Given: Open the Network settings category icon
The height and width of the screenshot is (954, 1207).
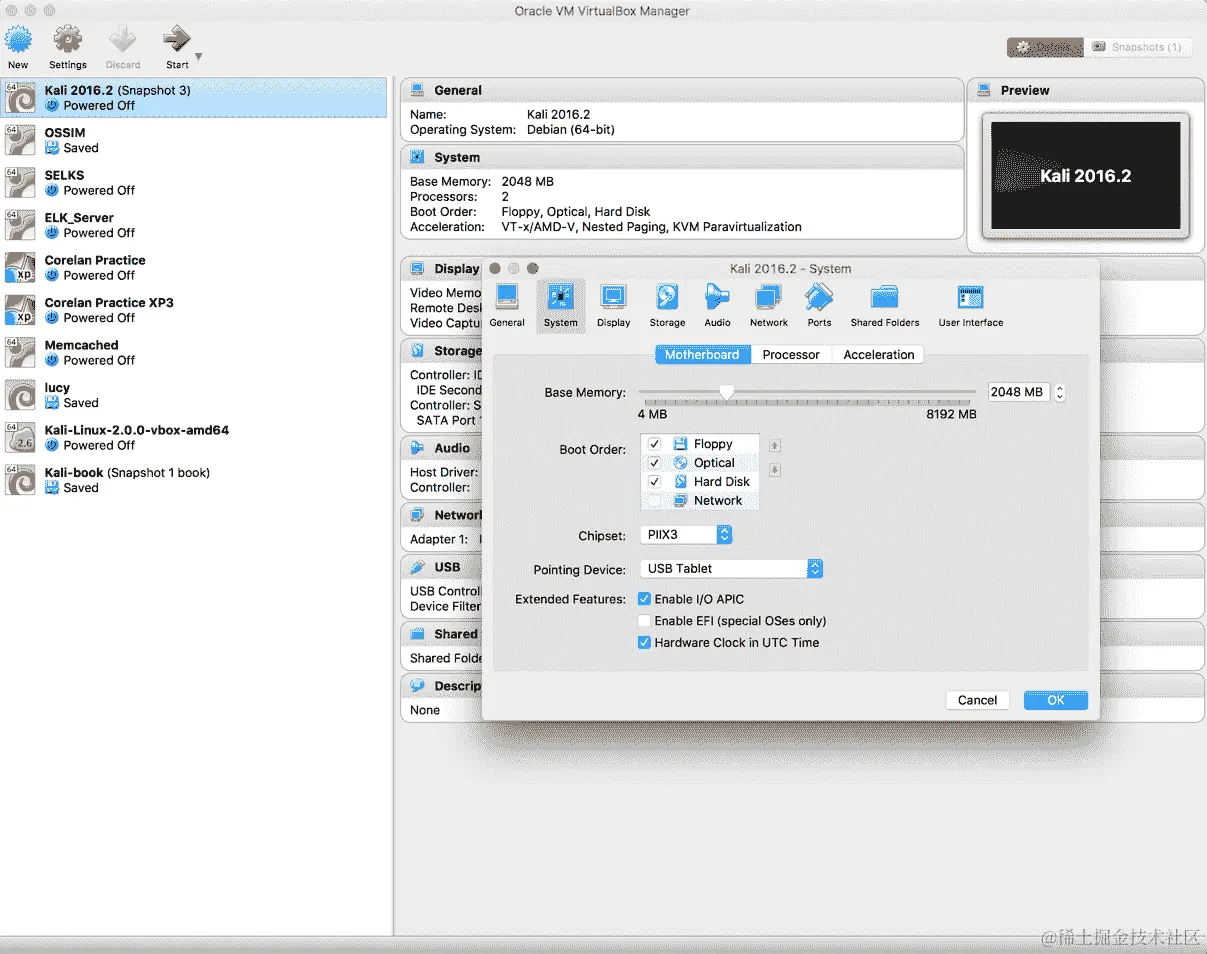Looking at the screenshot, I should (x=769, y=298).
